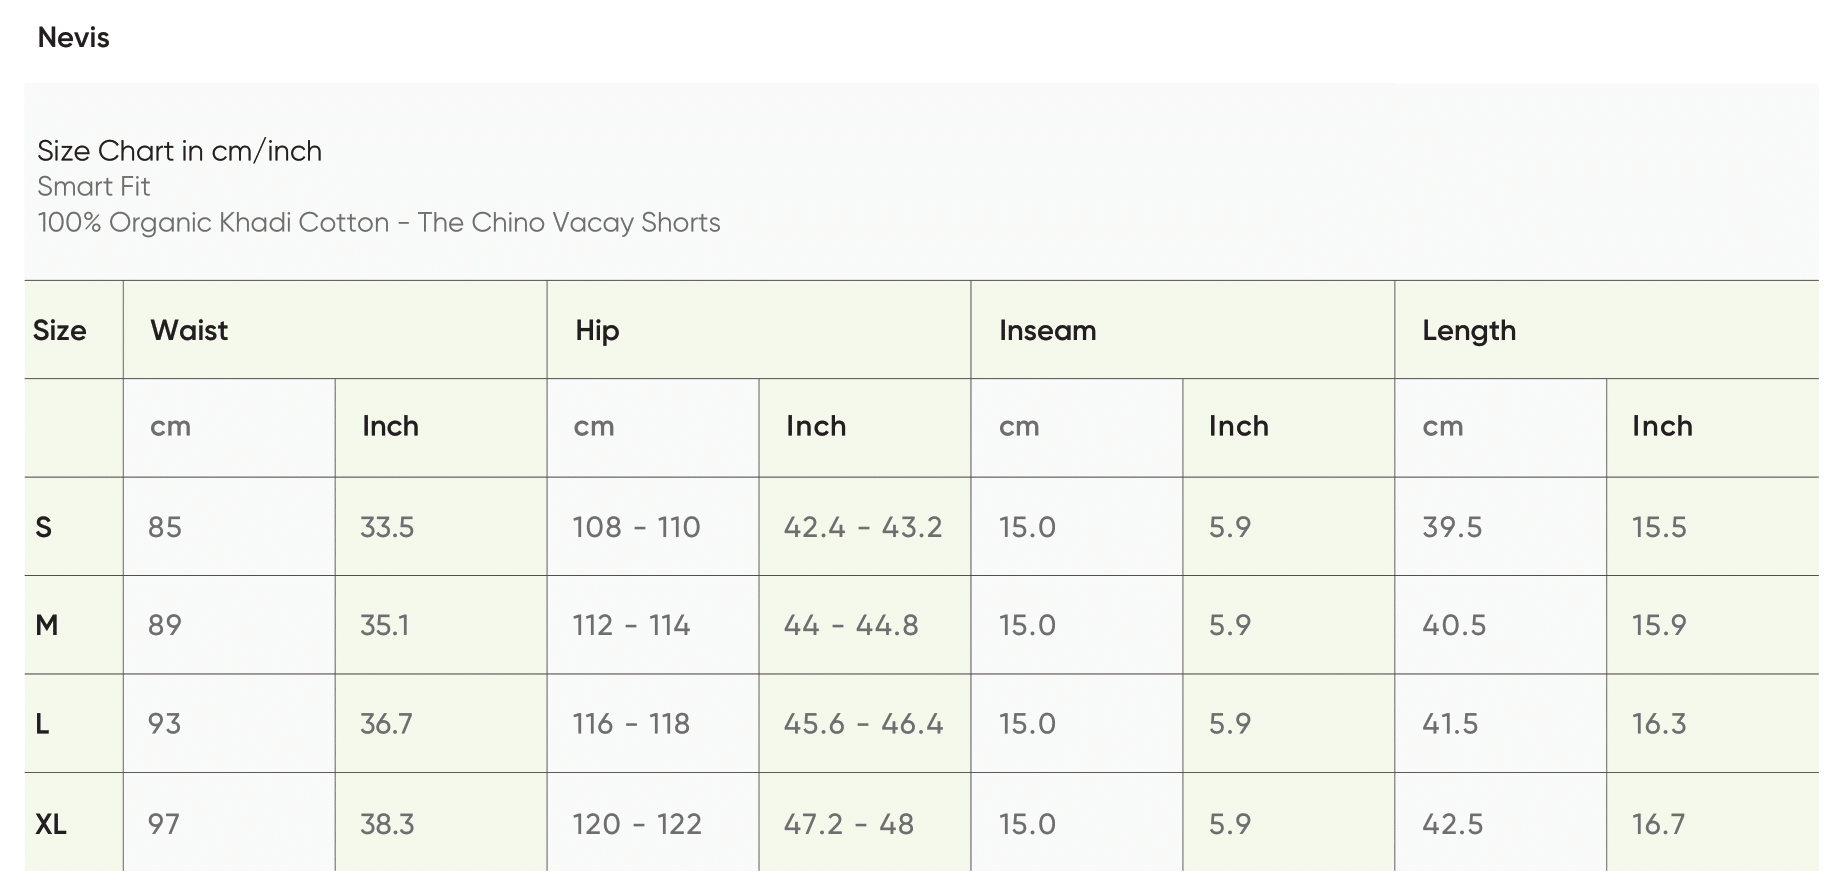This screenshot has height=890, width=1844.
Task: Select the 97 cm waist cell
Action: 164,825
